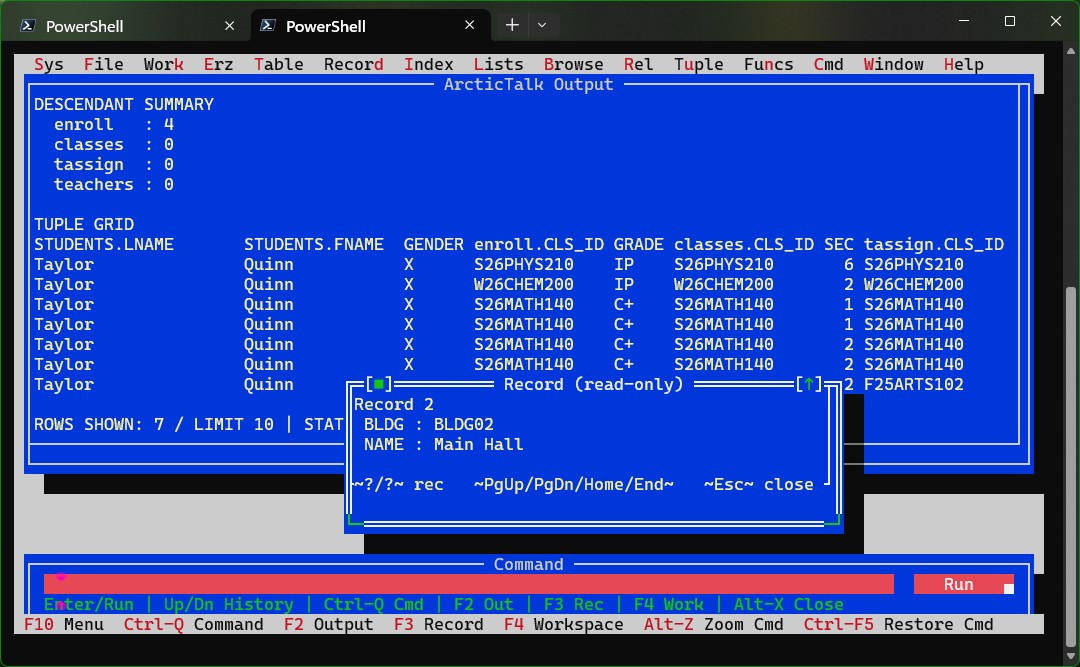Screen dimensions: 1080x667
Task: Click F2 Output in status bar
Action: tap(329, 624)
